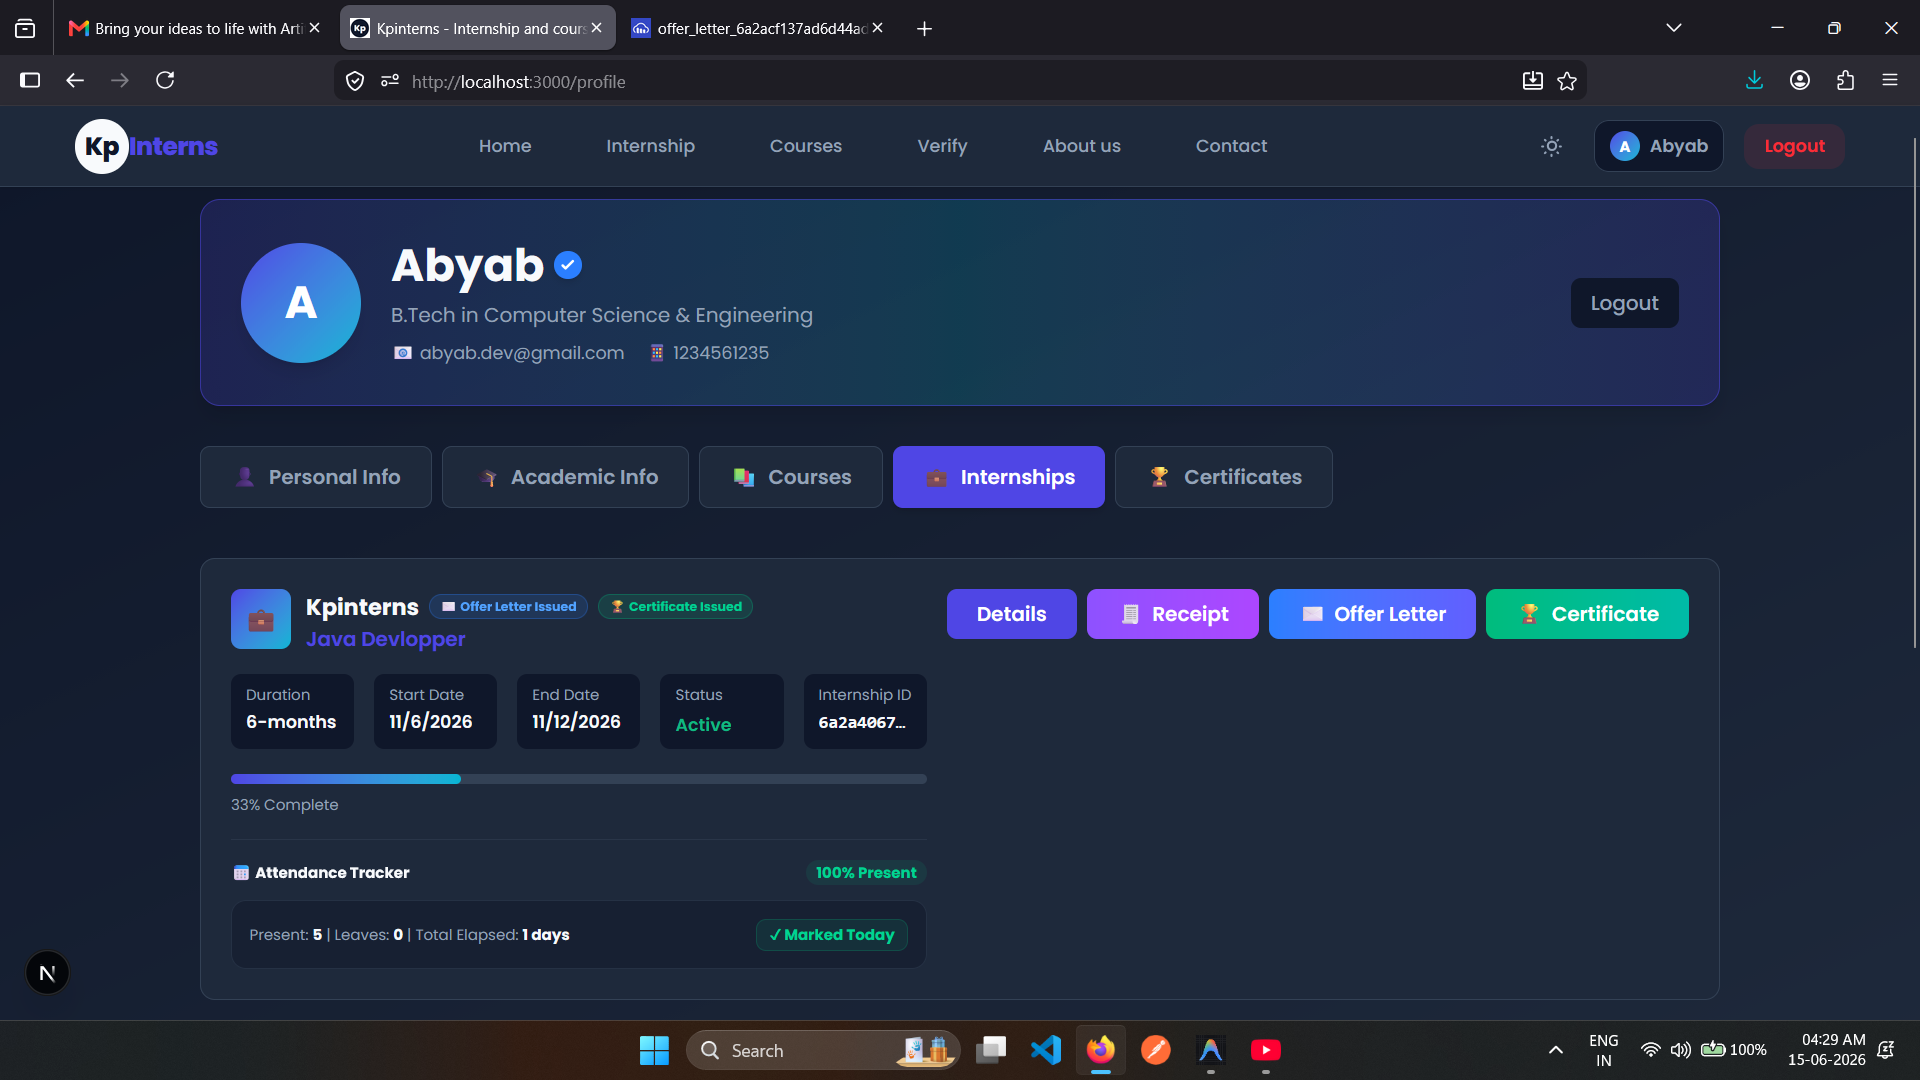
Task: Click the Details button for Kpinterns internship
Action: (1011, 614)
